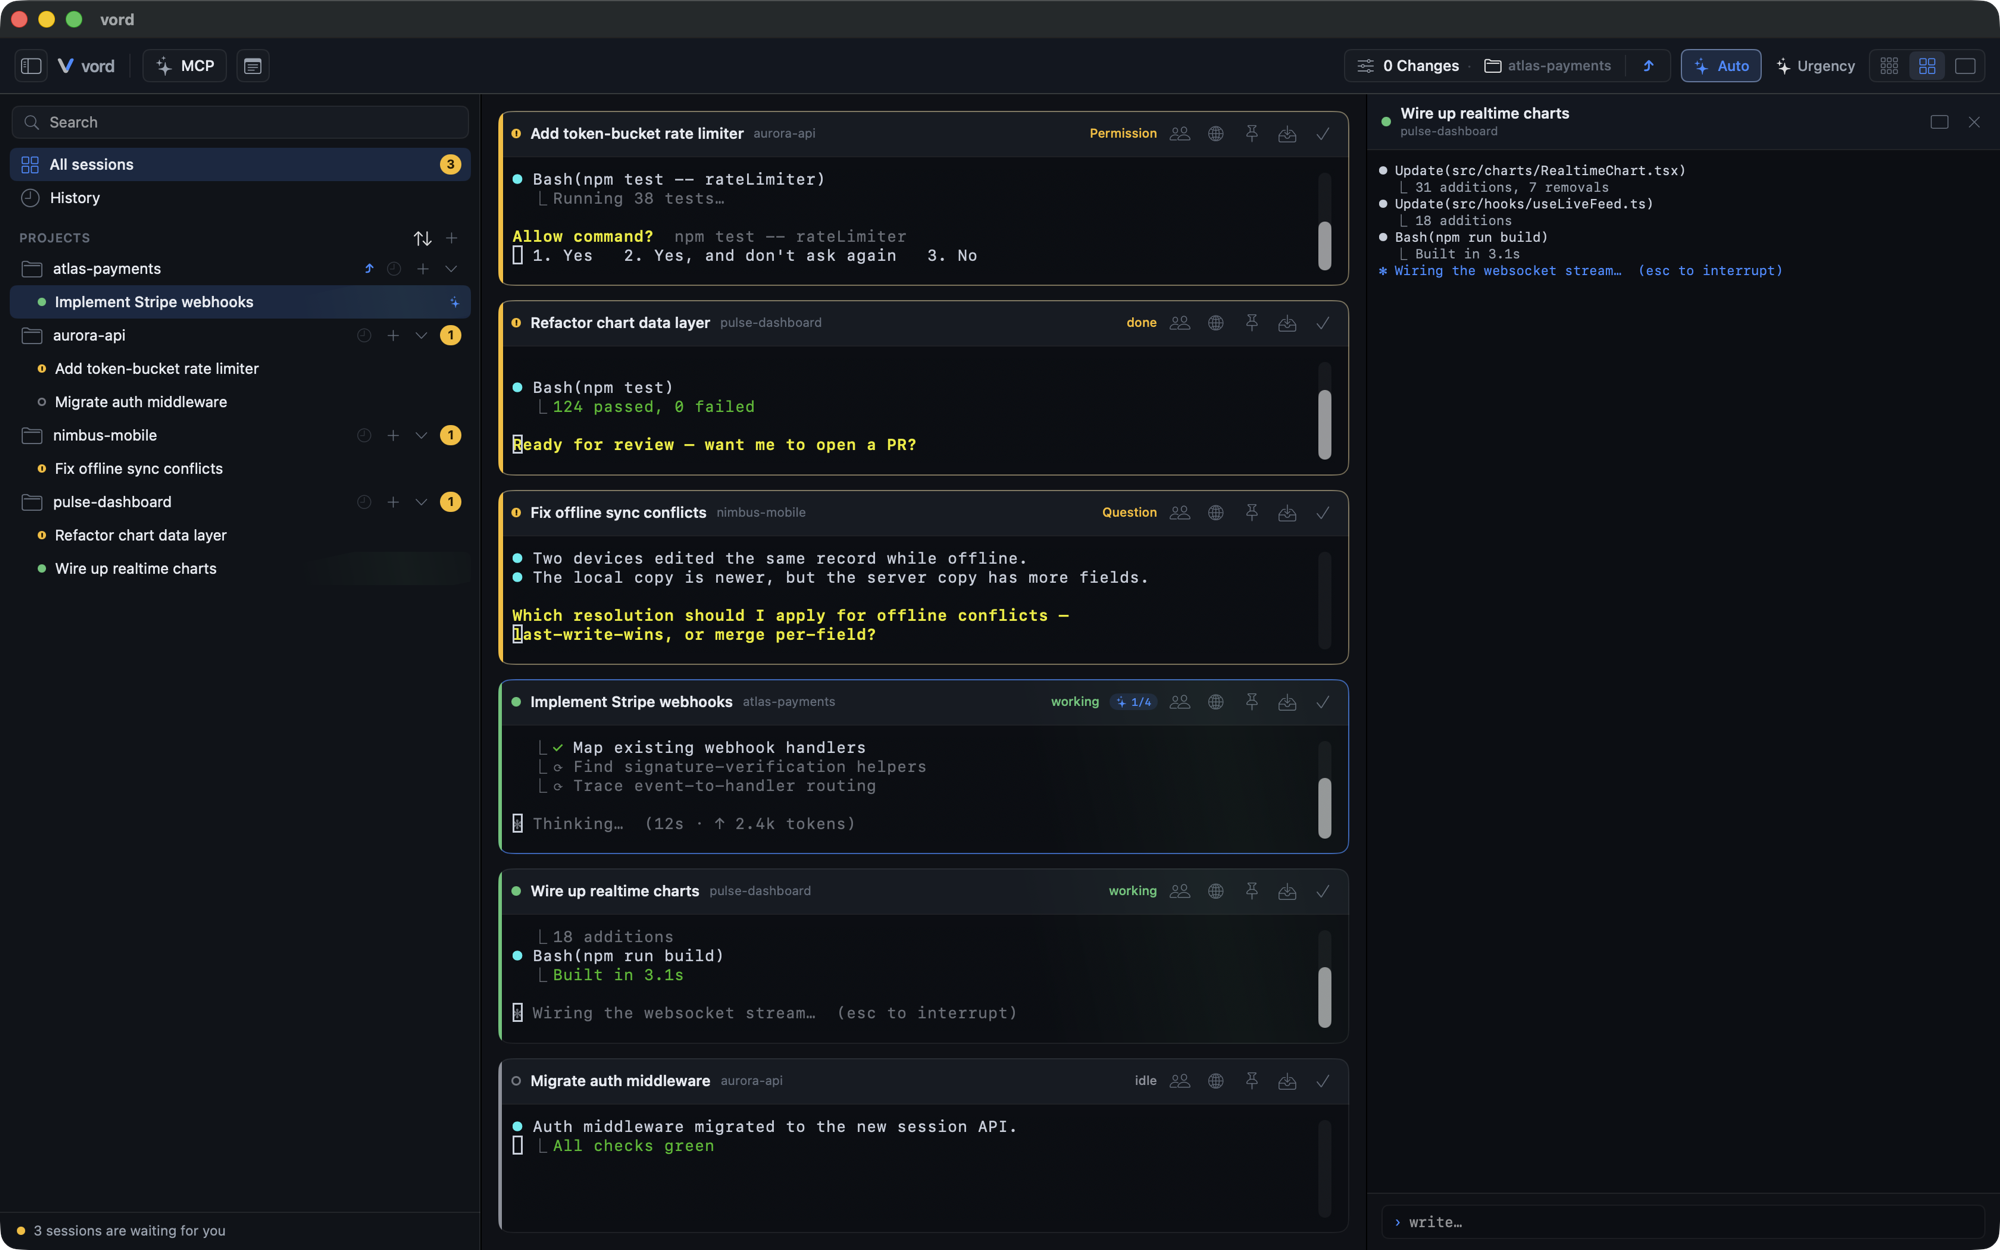Focus the Search field
The image size is (2000, 1250).
coord(240,122)
